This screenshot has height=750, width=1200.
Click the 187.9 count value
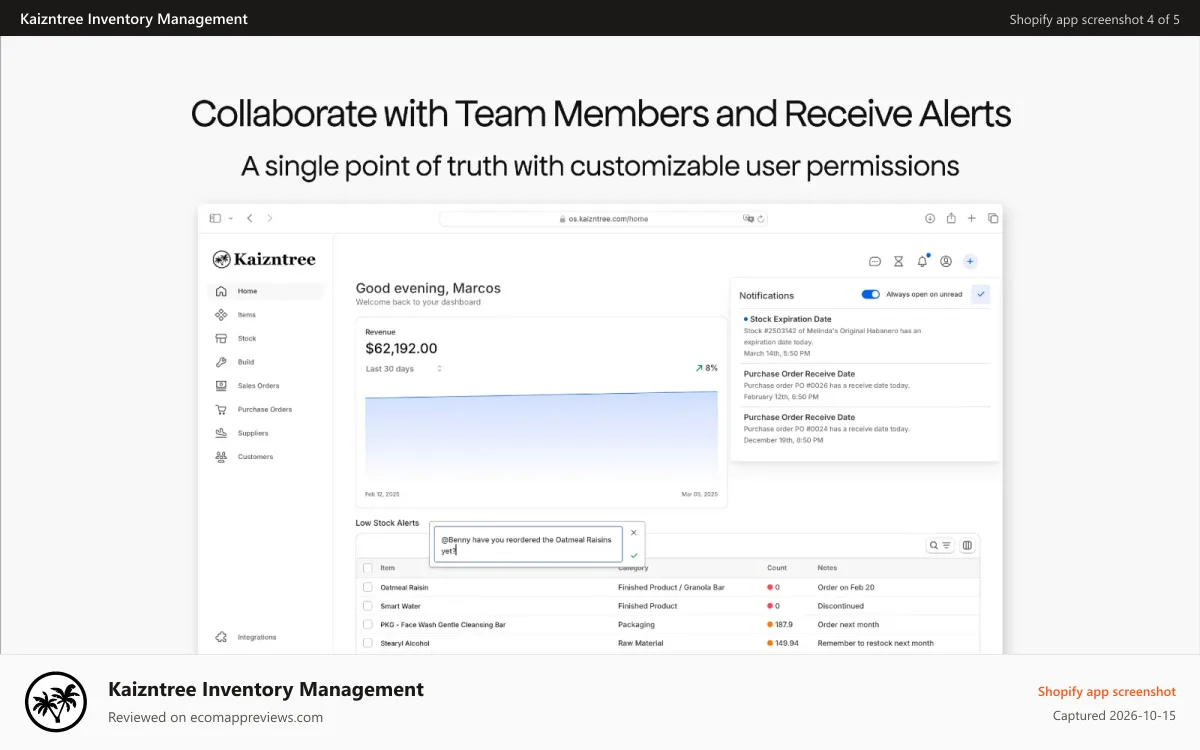(x=784, y=624)
